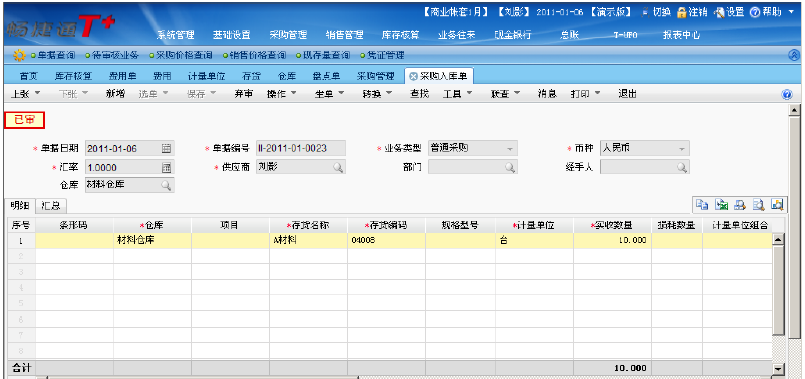This screenshot has height=379, width=805.
Task: Select the A材料 cell in row 1
Action: click(x=309, y=240)
